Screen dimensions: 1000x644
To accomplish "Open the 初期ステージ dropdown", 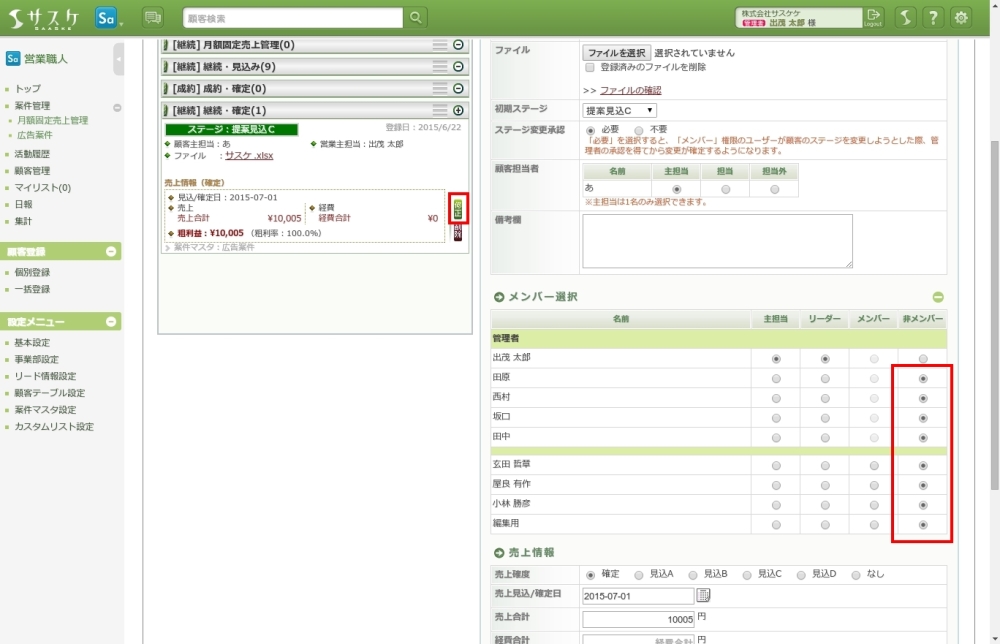I will point(619,110).
